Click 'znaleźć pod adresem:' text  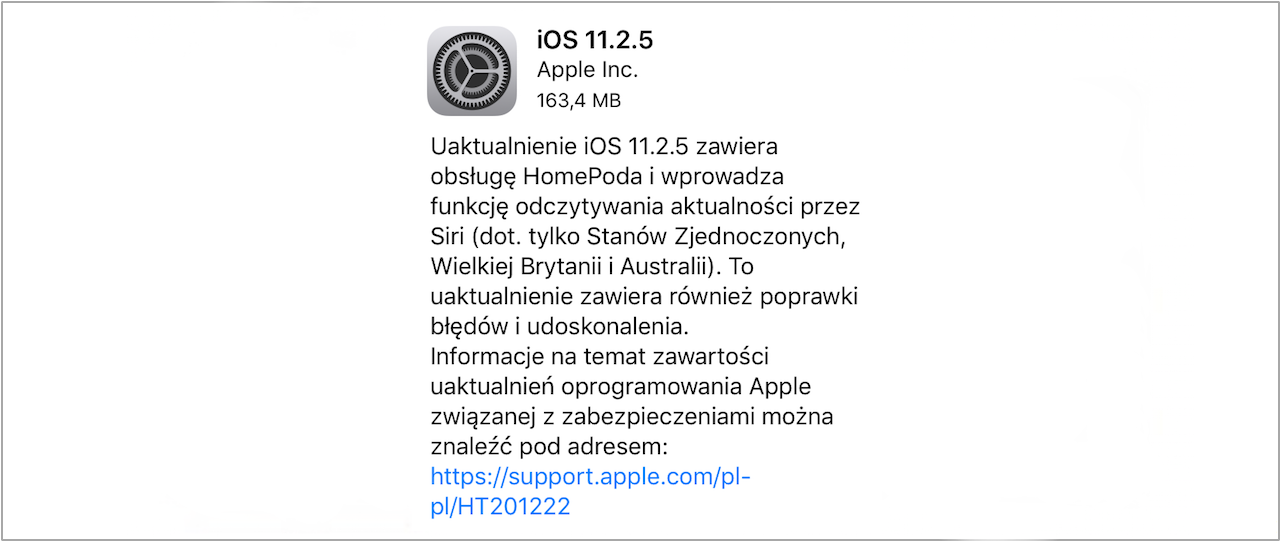tap(549, 447)
